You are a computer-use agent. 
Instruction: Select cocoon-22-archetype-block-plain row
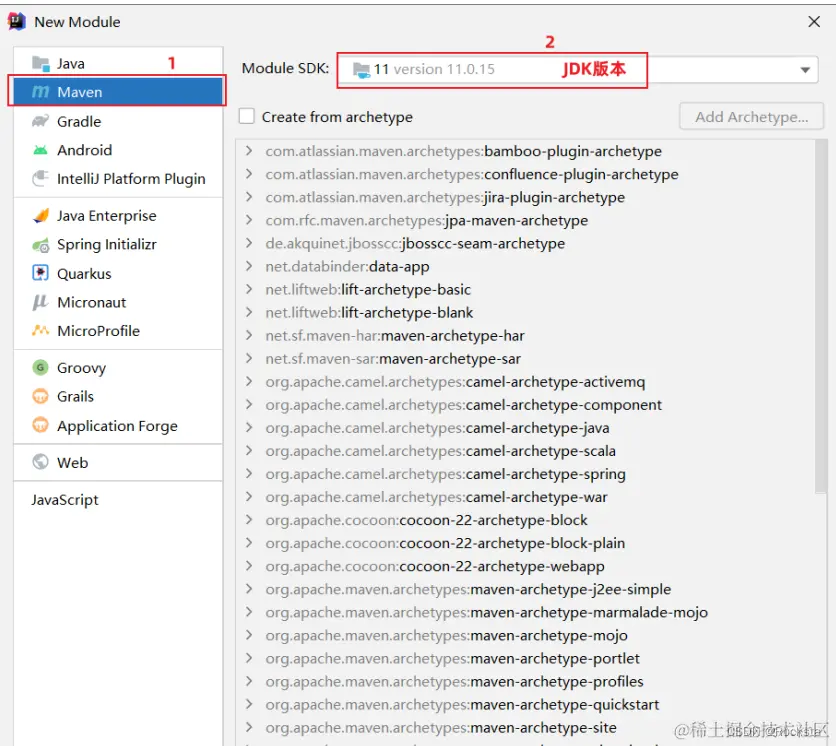tap(525, 543)
